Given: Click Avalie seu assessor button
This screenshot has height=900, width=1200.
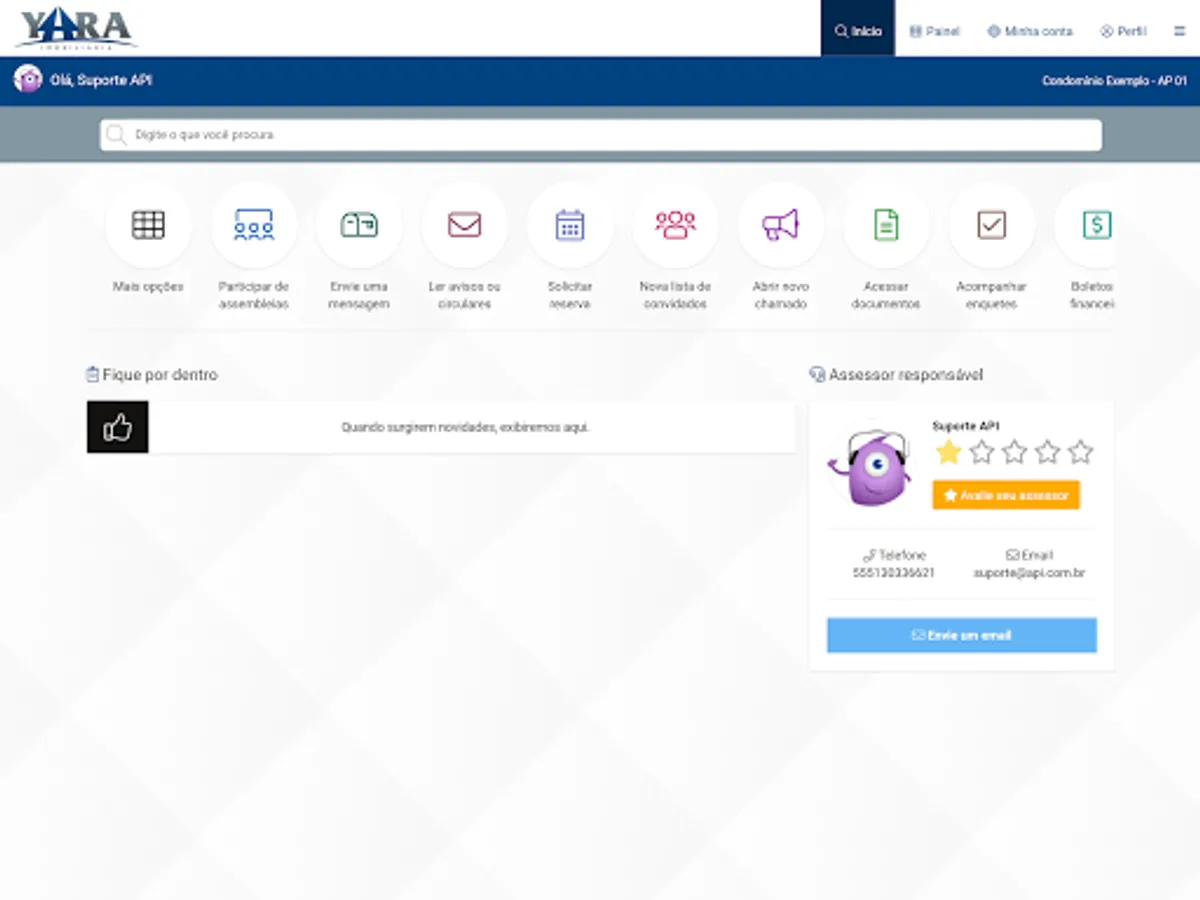Looking at the screenshot, I should point(1006,495).
